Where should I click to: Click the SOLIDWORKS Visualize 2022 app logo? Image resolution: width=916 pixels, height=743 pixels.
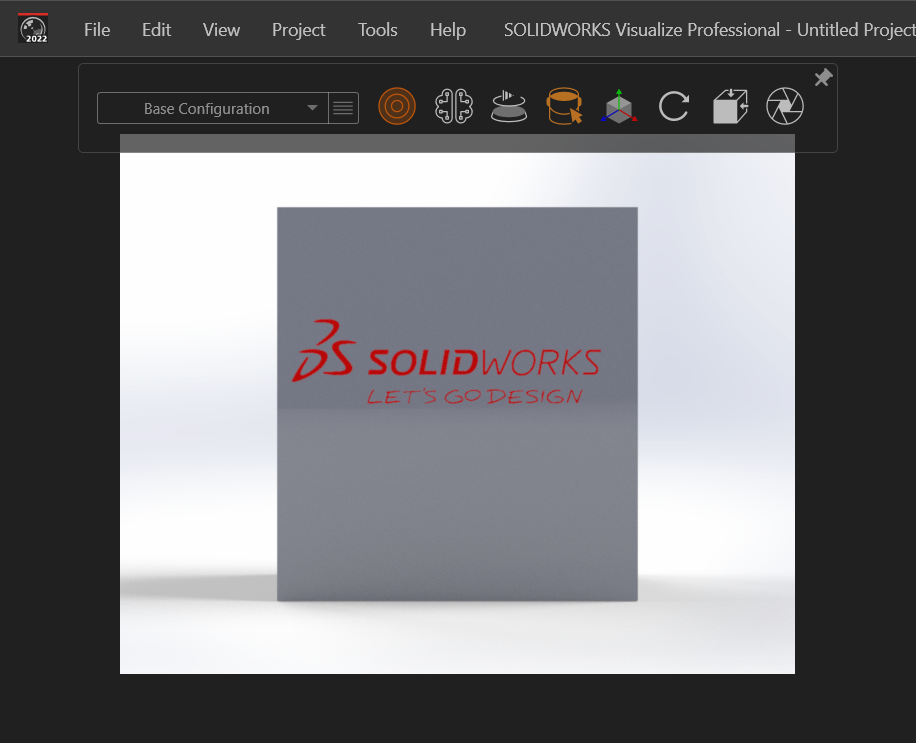click(34, 29)
